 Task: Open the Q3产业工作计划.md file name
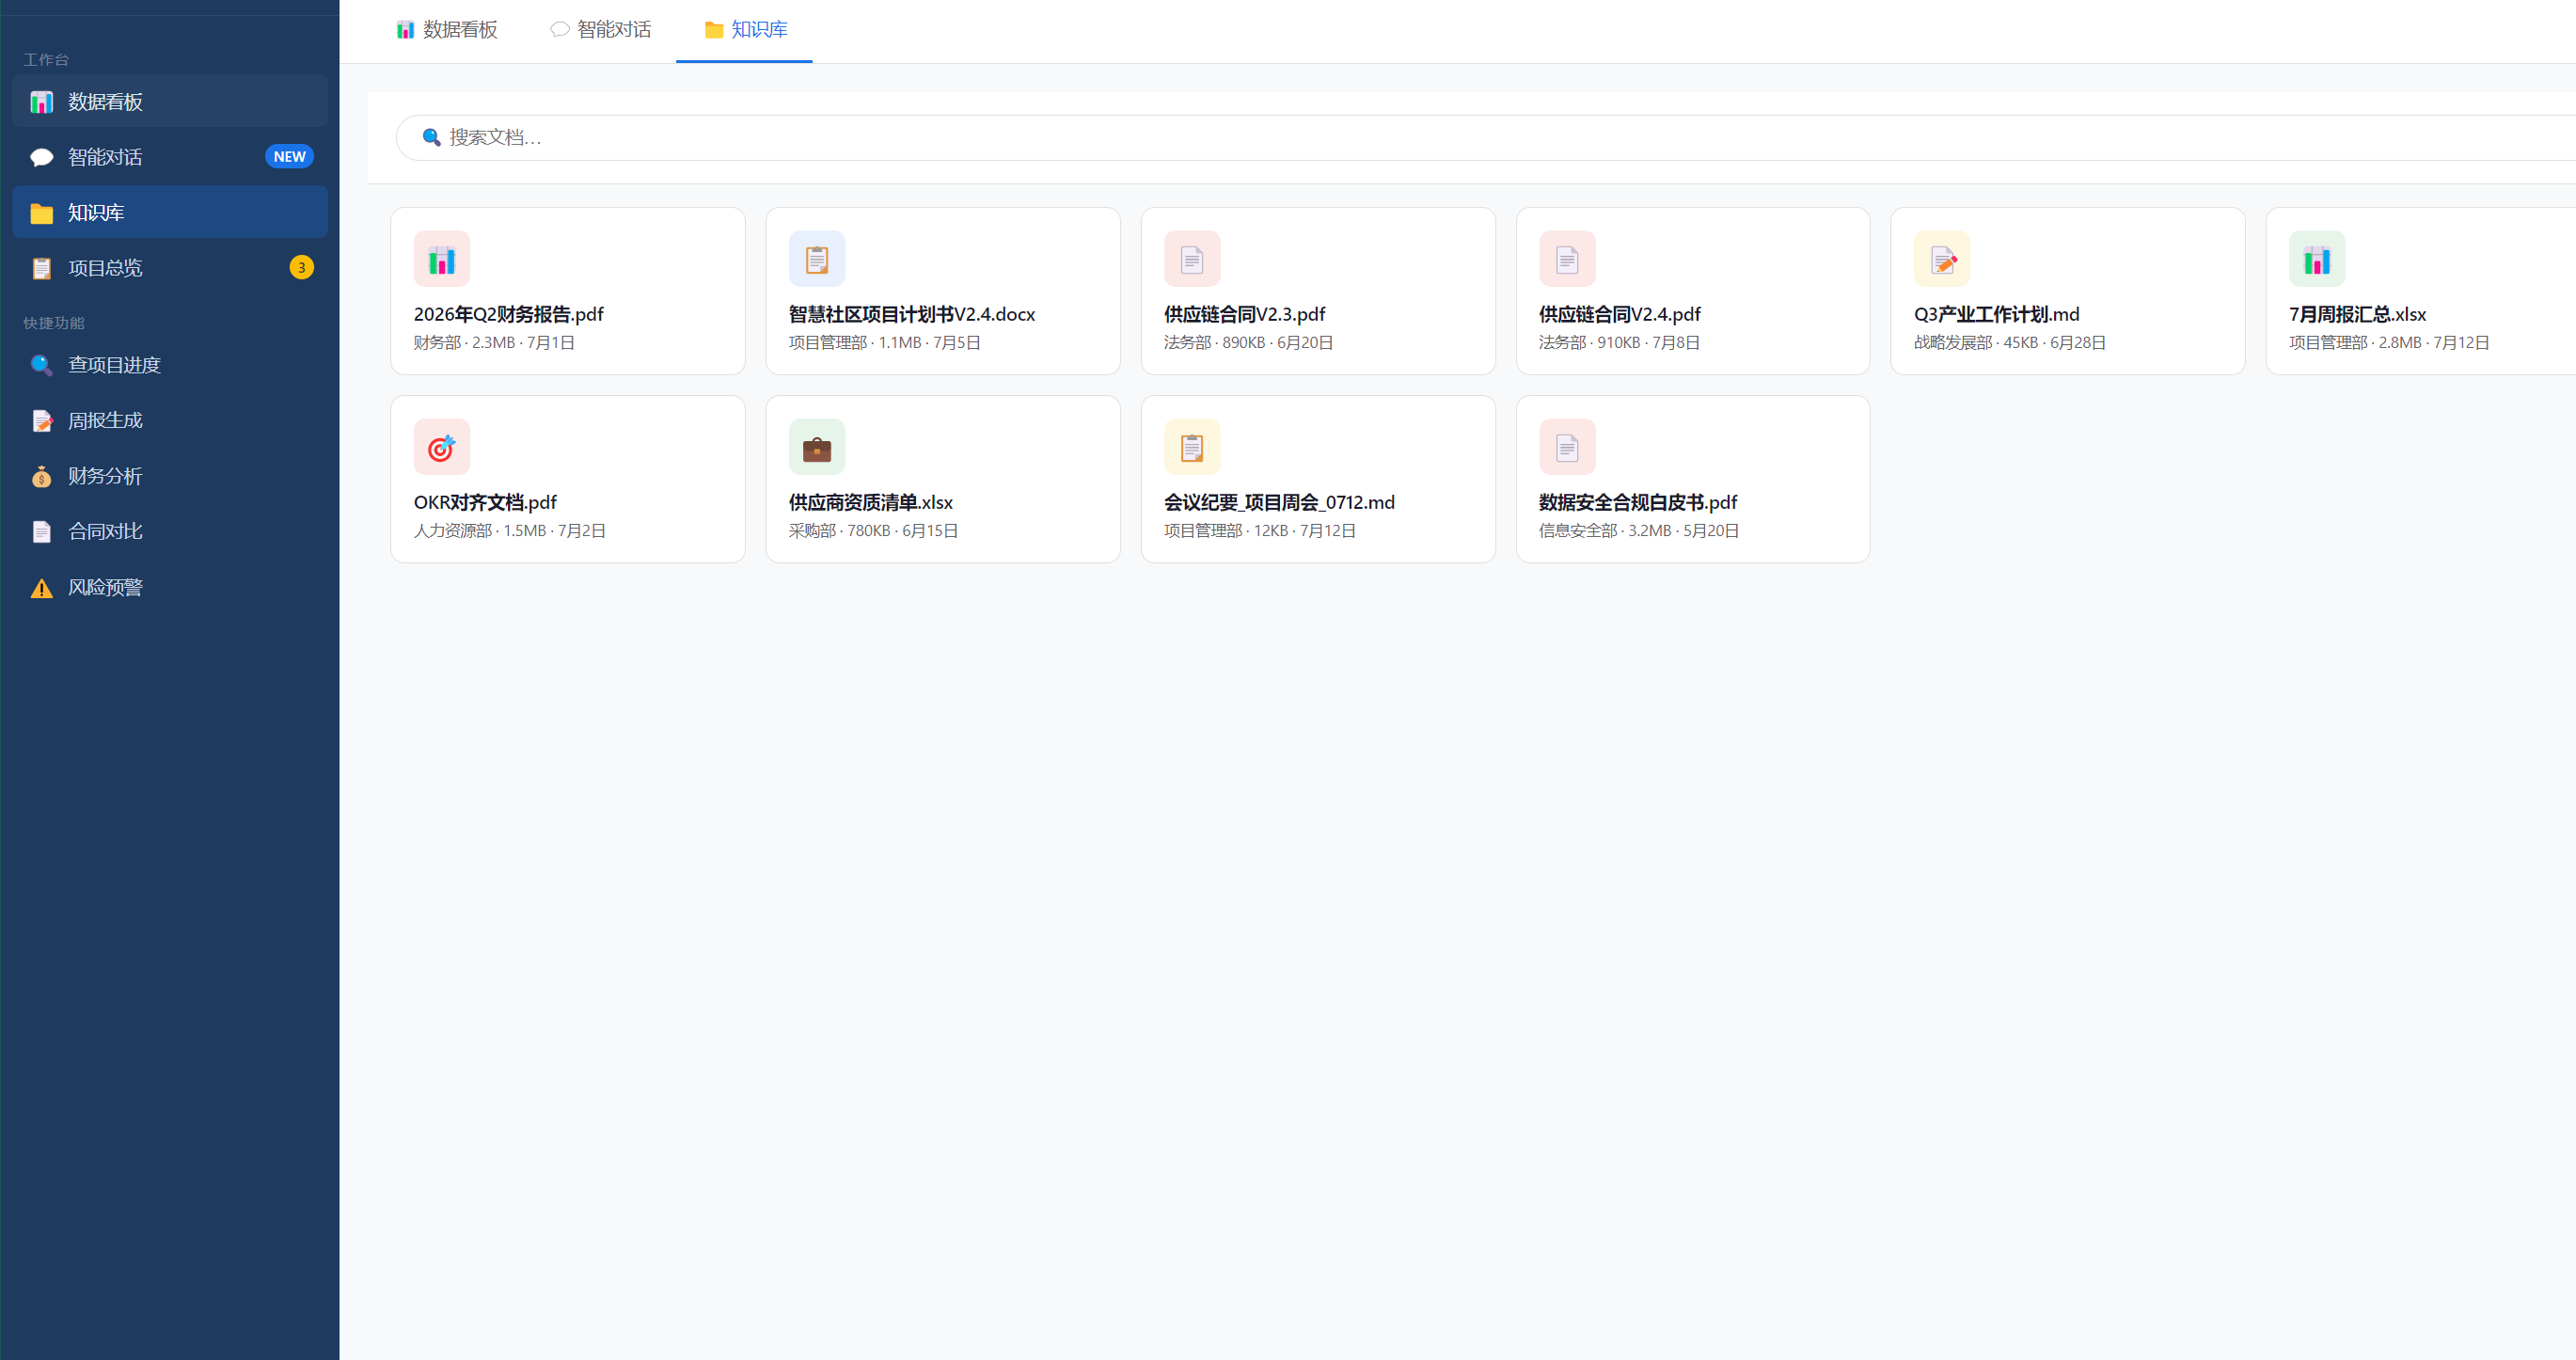tap(1996, 315)
